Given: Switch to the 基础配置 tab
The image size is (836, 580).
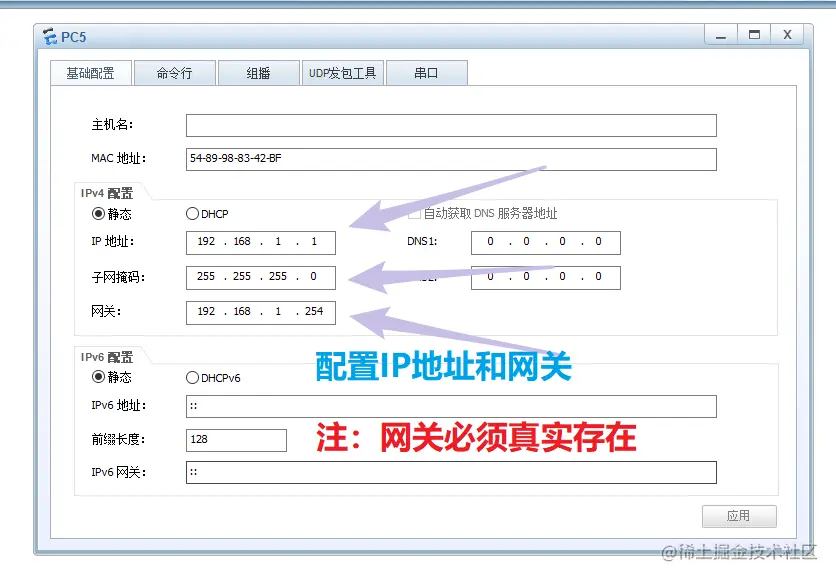Looking at the screenshot, I should tap(91, 73).
